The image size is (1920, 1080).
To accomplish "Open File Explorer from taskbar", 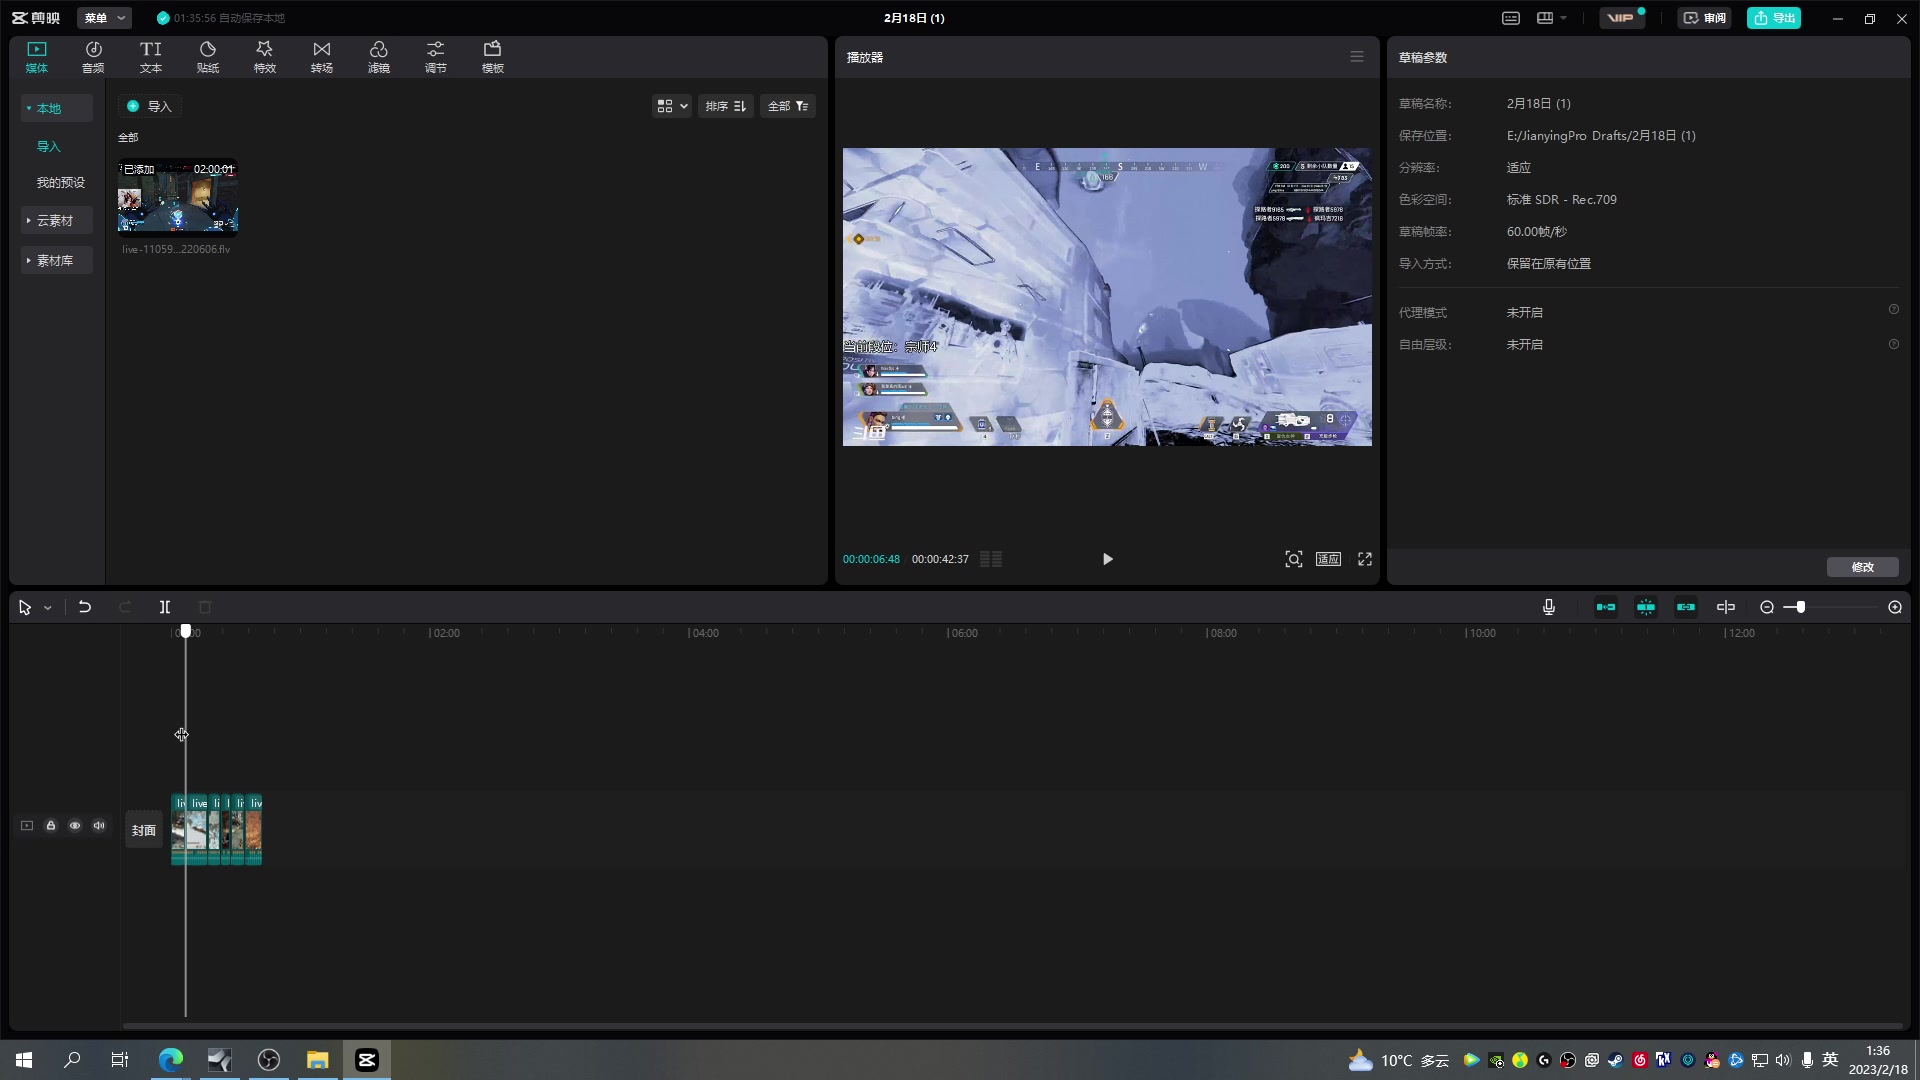I will tap(318, 1060).
